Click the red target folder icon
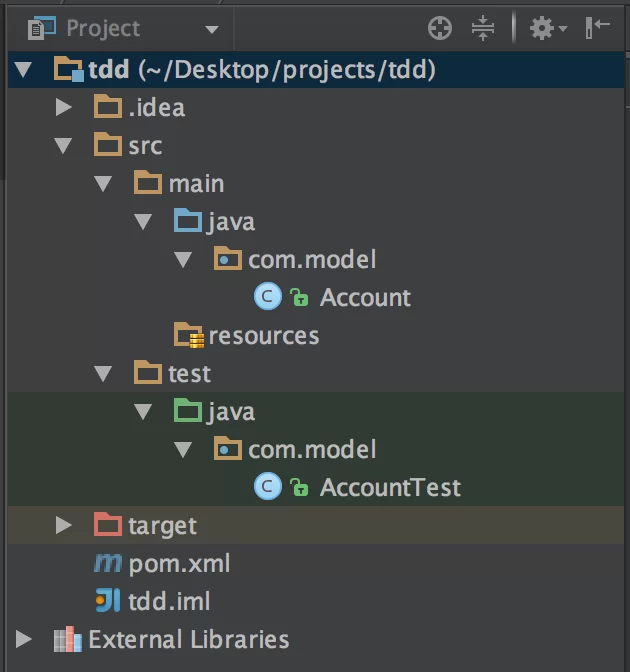This screenshot has width=630, height=672. coord(108,524)
